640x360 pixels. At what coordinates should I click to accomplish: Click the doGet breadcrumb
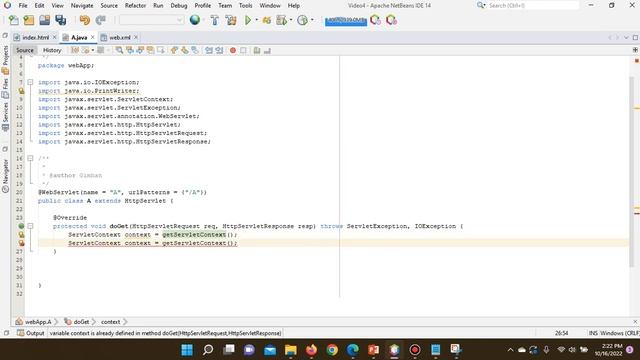click(77, 322)
